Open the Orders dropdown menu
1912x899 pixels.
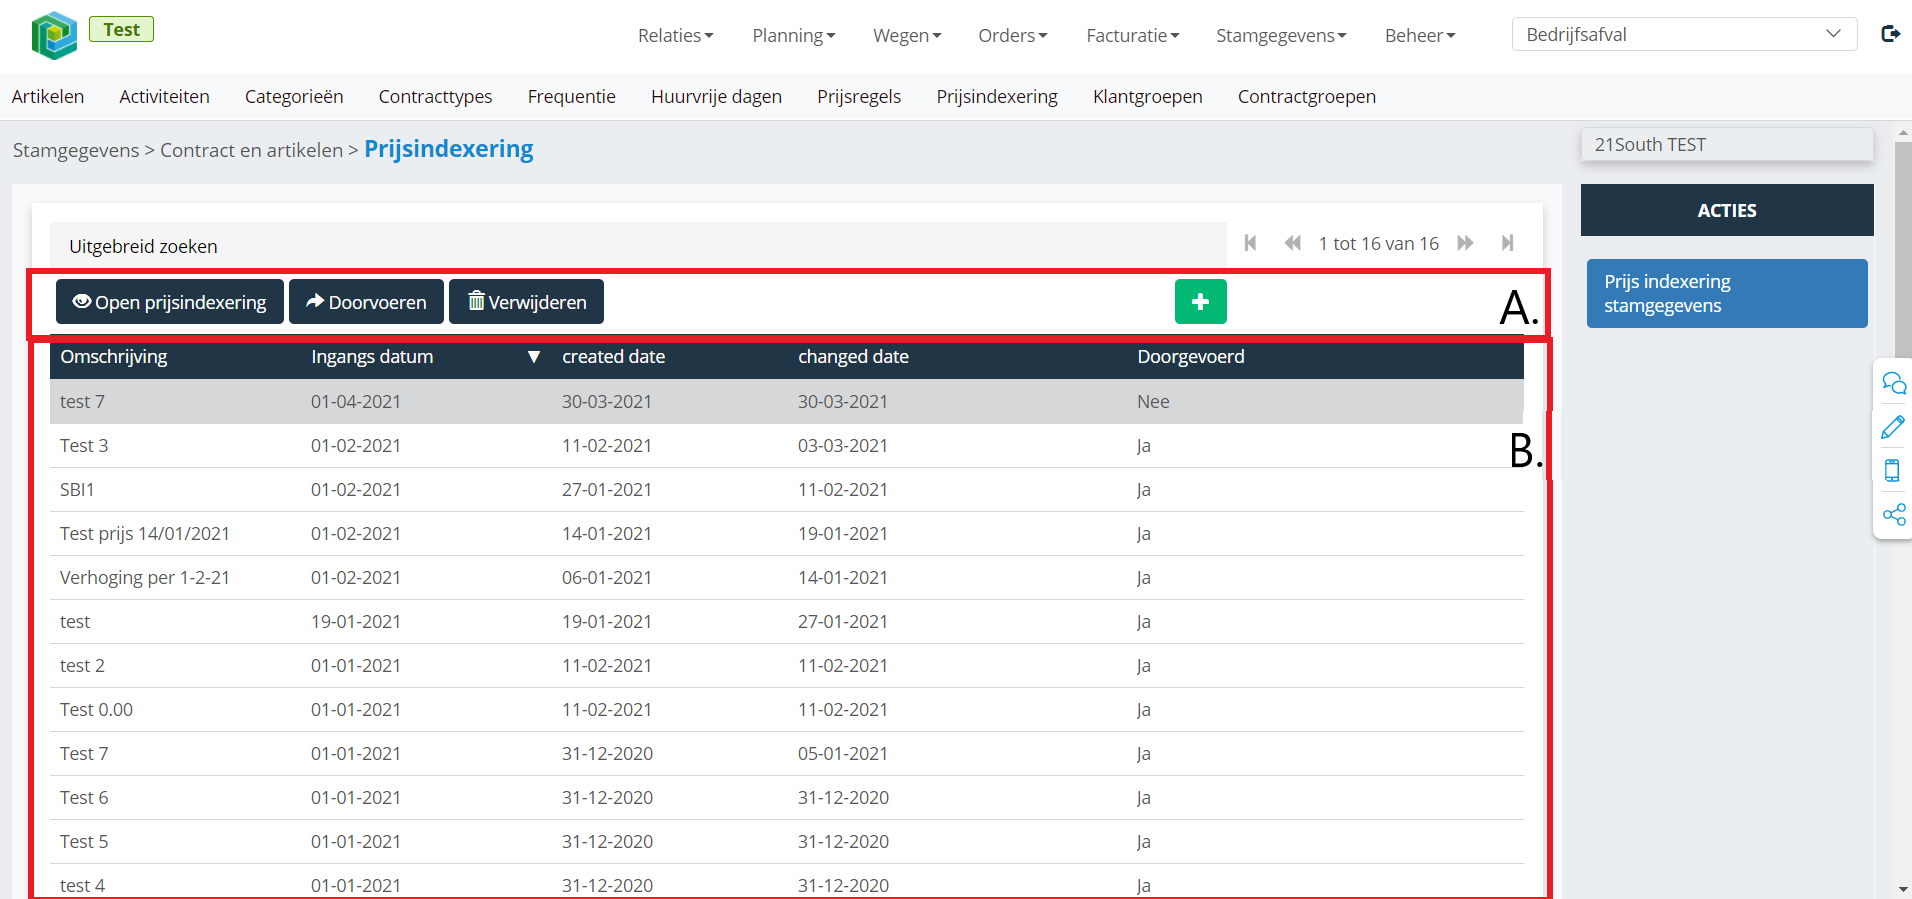(x=1013, y=35)
